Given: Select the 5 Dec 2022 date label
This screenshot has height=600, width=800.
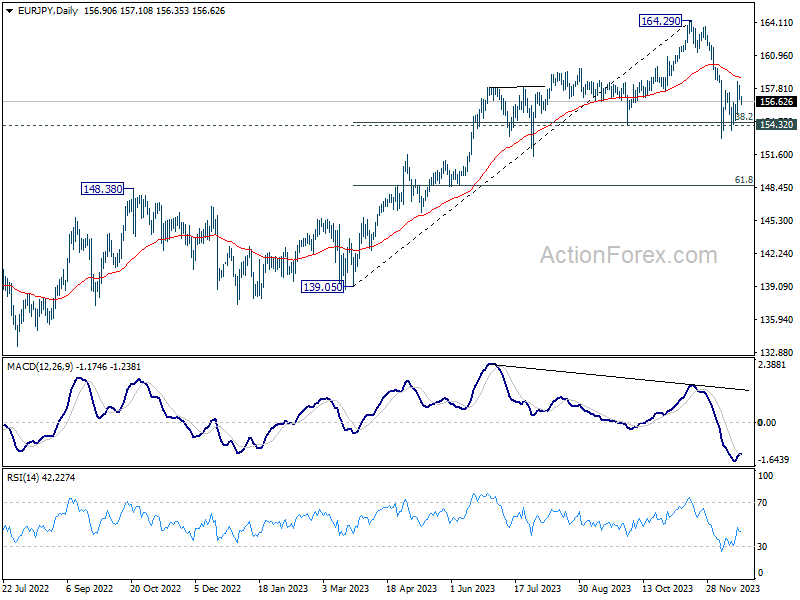Looking at the screenshot, I should coord(218,588).
